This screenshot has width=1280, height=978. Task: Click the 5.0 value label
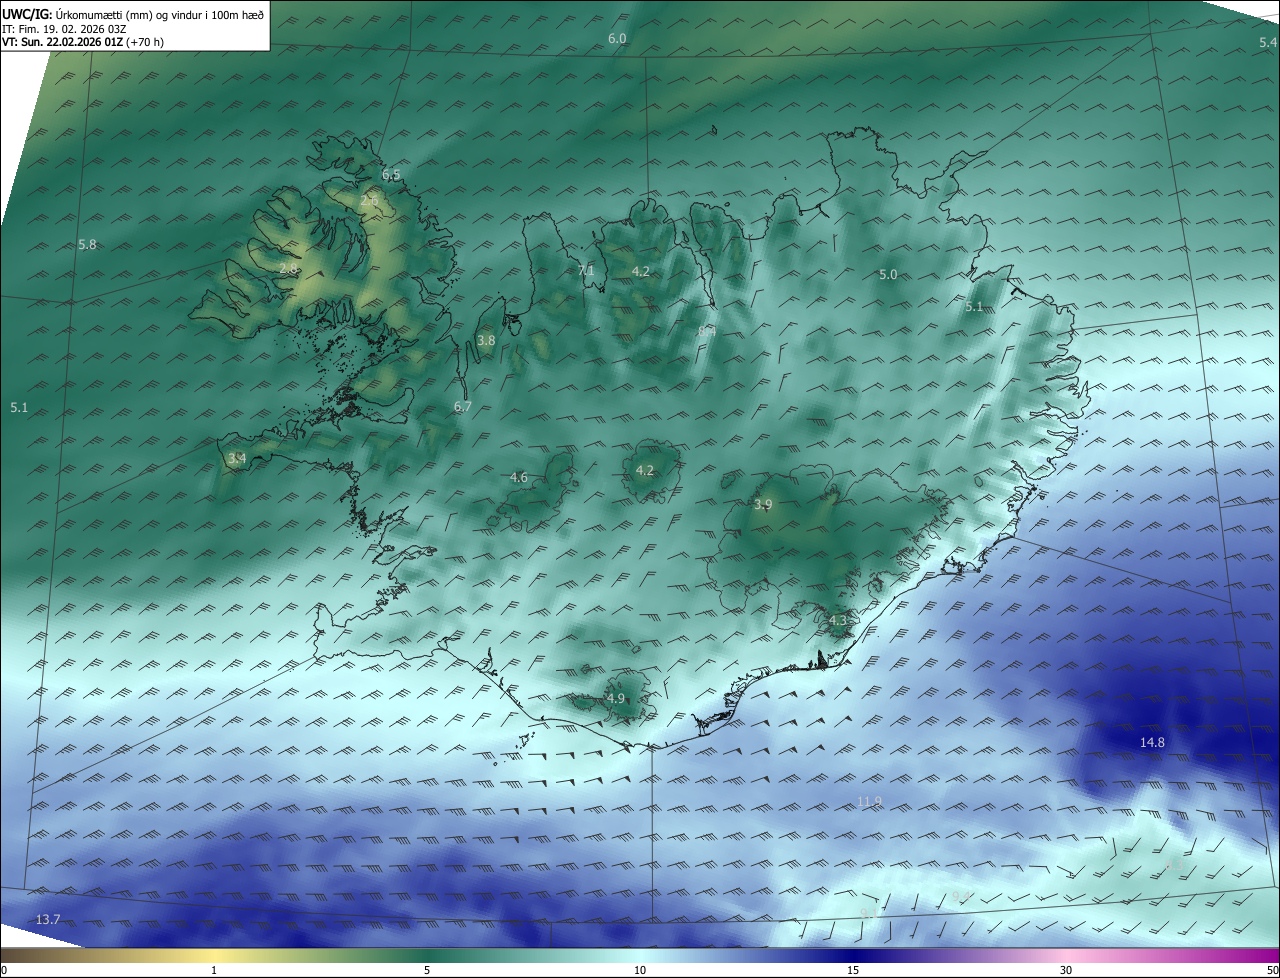click(888, 275)
